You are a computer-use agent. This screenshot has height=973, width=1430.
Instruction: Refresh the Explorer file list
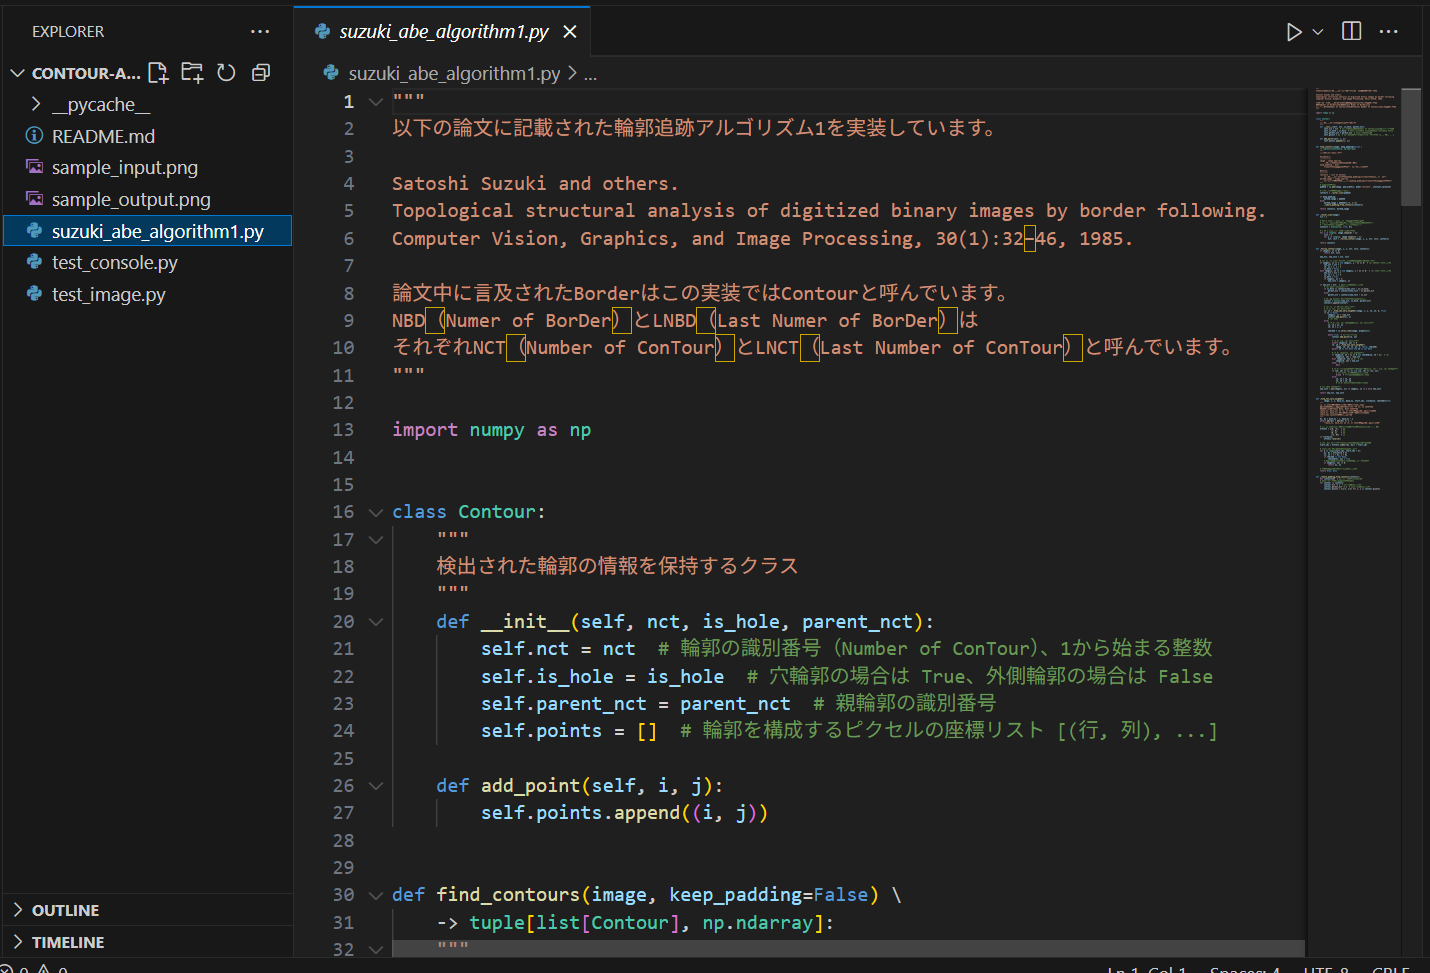[226, 72]
